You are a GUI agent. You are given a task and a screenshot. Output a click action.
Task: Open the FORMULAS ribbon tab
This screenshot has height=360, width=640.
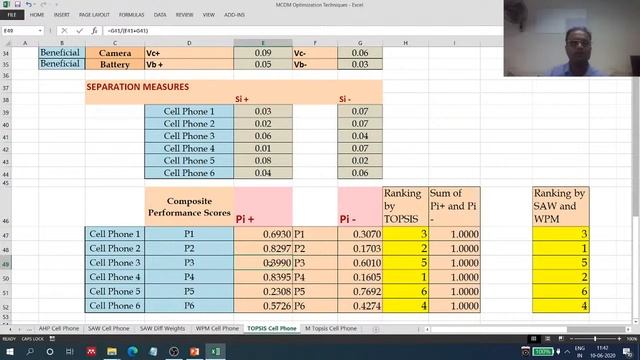(x=131, y=15)
